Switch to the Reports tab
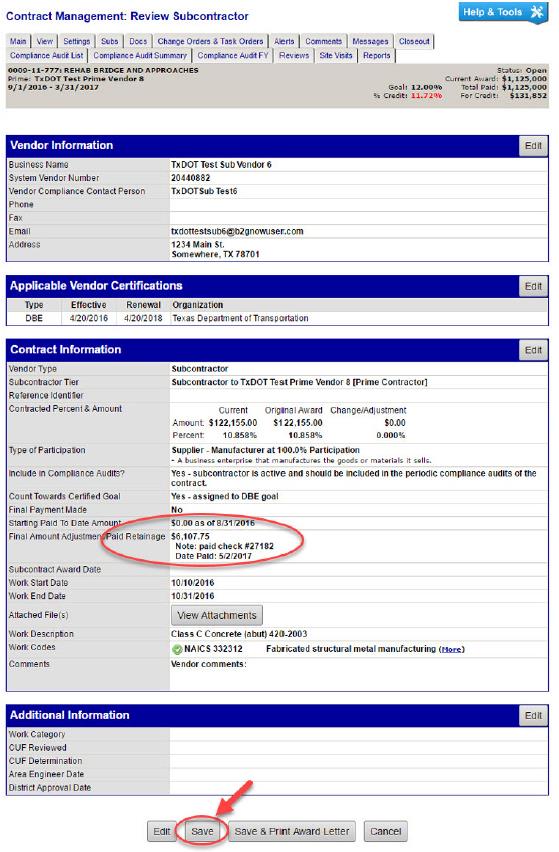559x852 pixels. 376,55
